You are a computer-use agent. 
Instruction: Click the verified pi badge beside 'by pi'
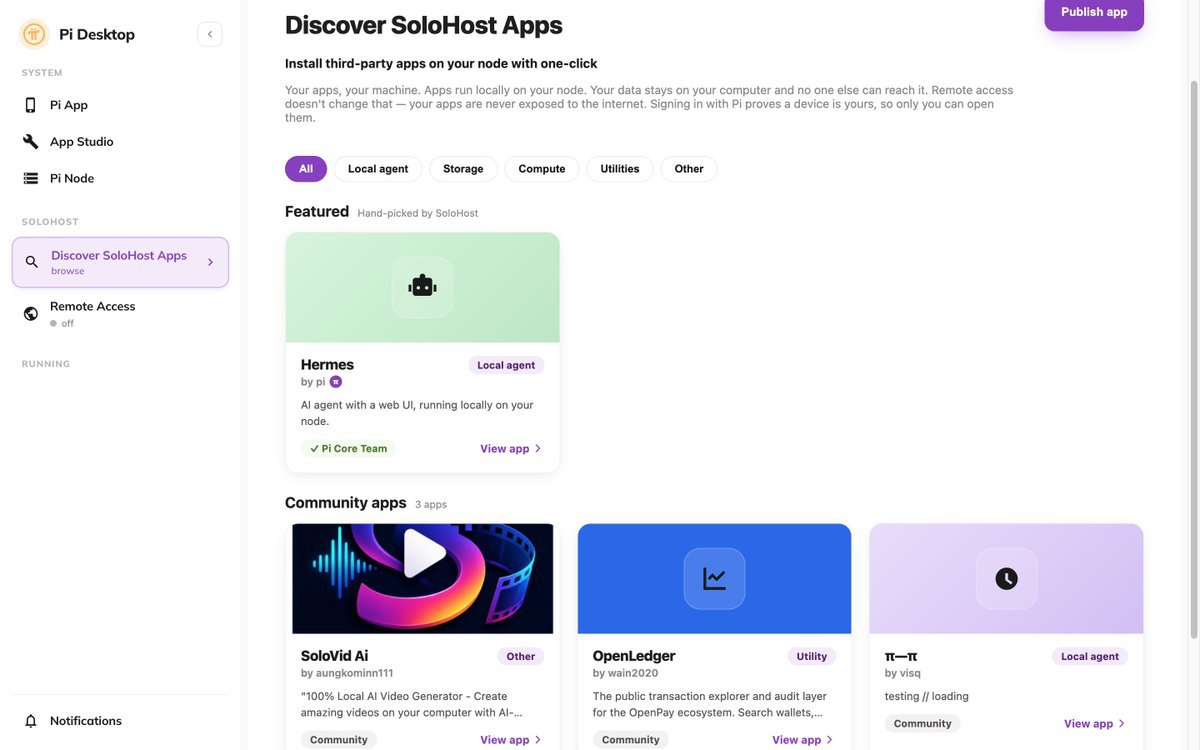pyautogui.click(x=336, y=382)
